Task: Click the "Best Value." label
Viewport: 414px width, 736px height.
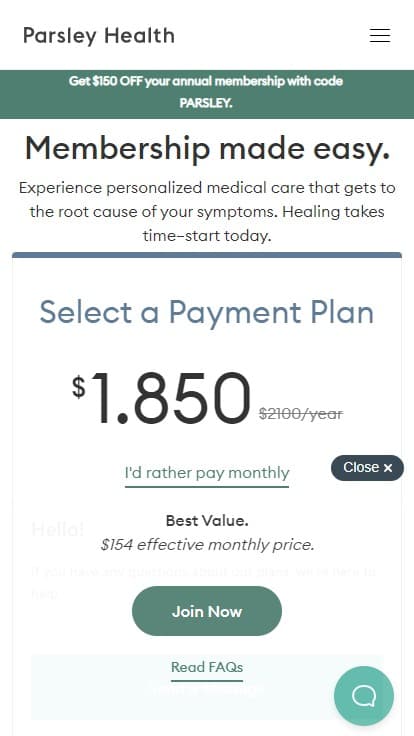Action: [207, 521]
